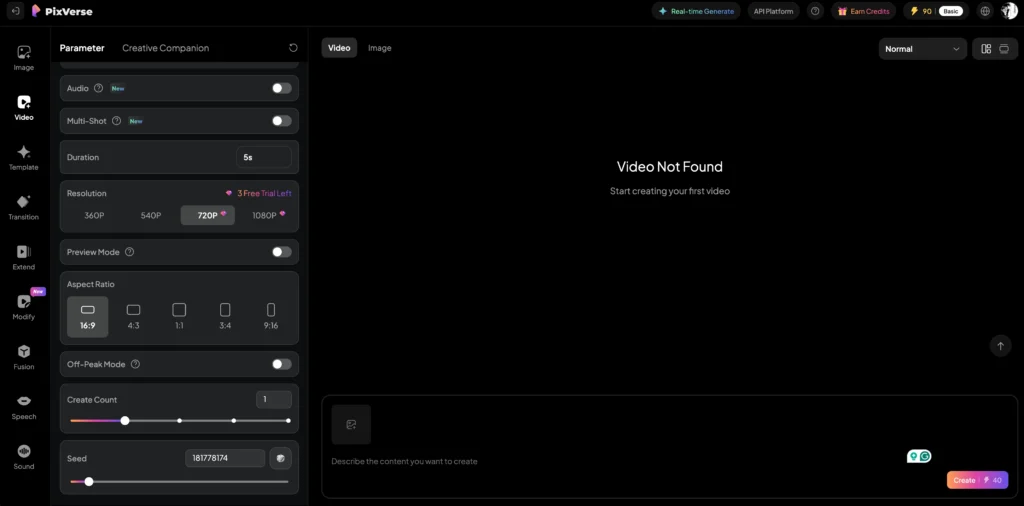Select 720P resolution
Screen dimensions: 1024x506
pos(208,215)
